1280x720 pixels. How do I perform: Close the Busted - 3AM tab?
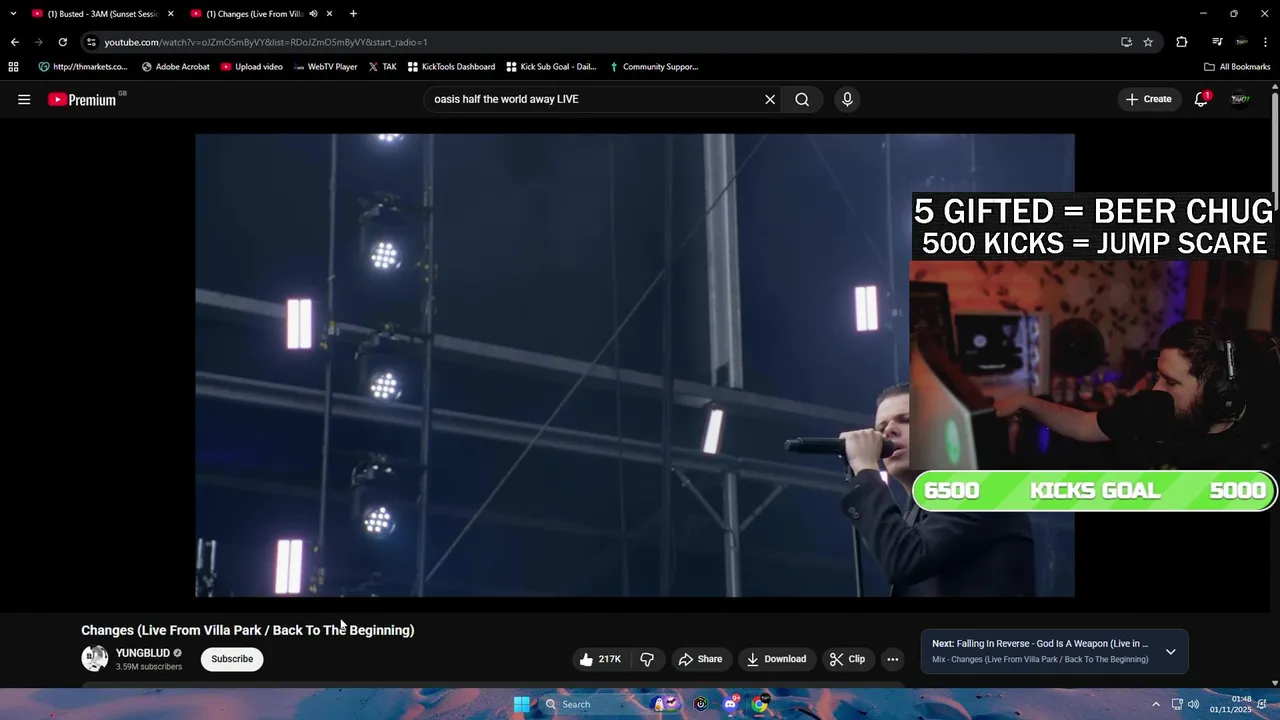click(170, 14)
